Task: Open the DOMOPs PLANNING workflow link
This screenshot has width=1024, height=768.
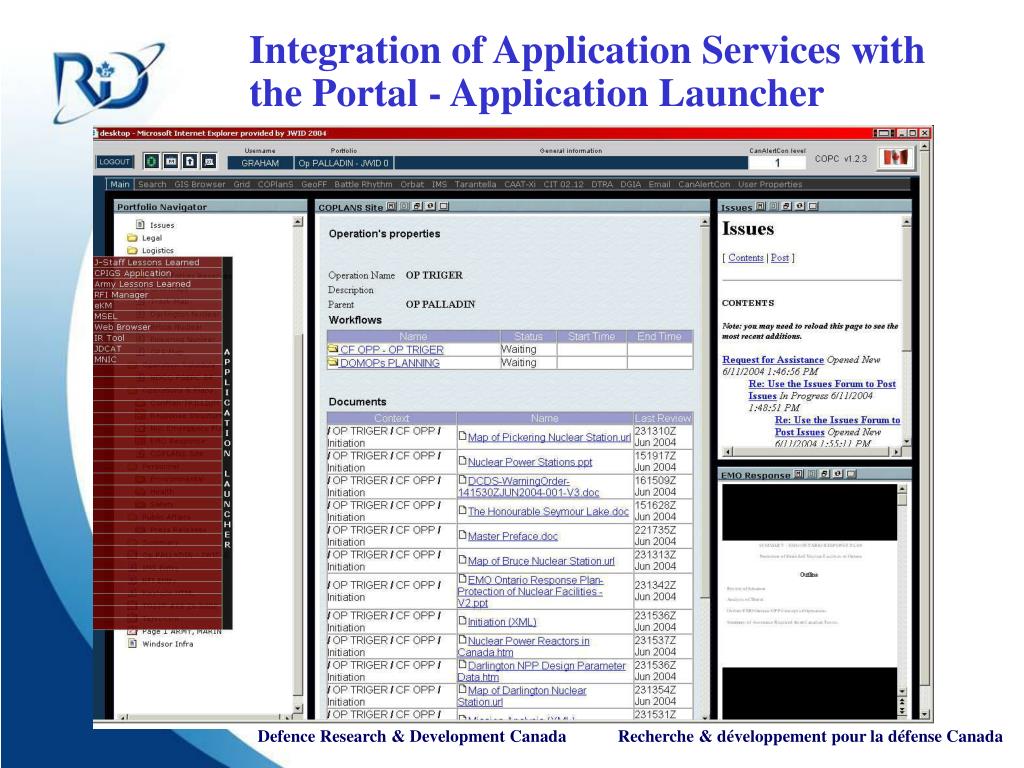Action: [x=390, y=362]
